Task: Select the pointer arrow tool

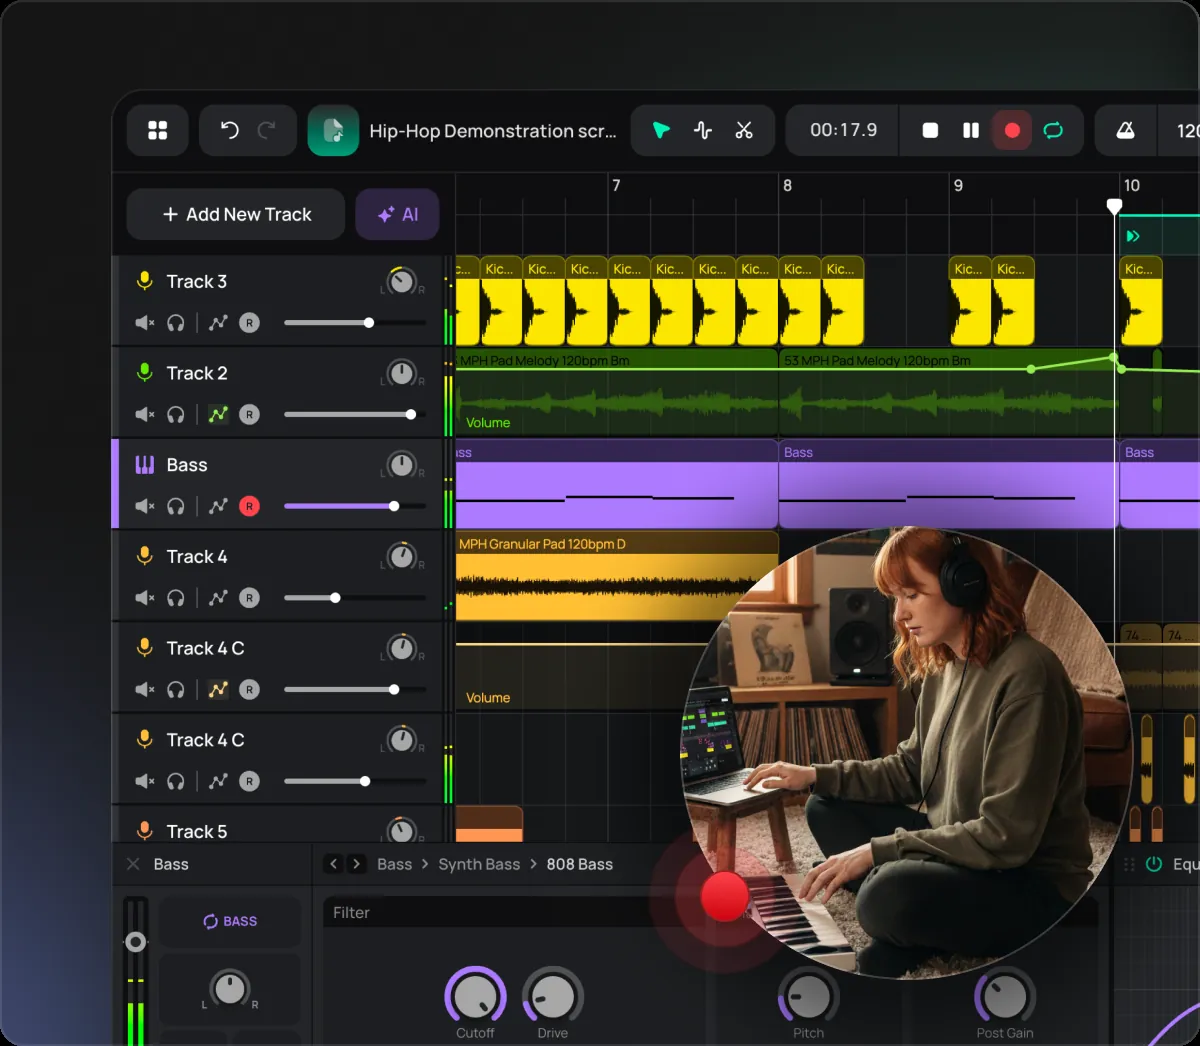Action: click(661, 130)
